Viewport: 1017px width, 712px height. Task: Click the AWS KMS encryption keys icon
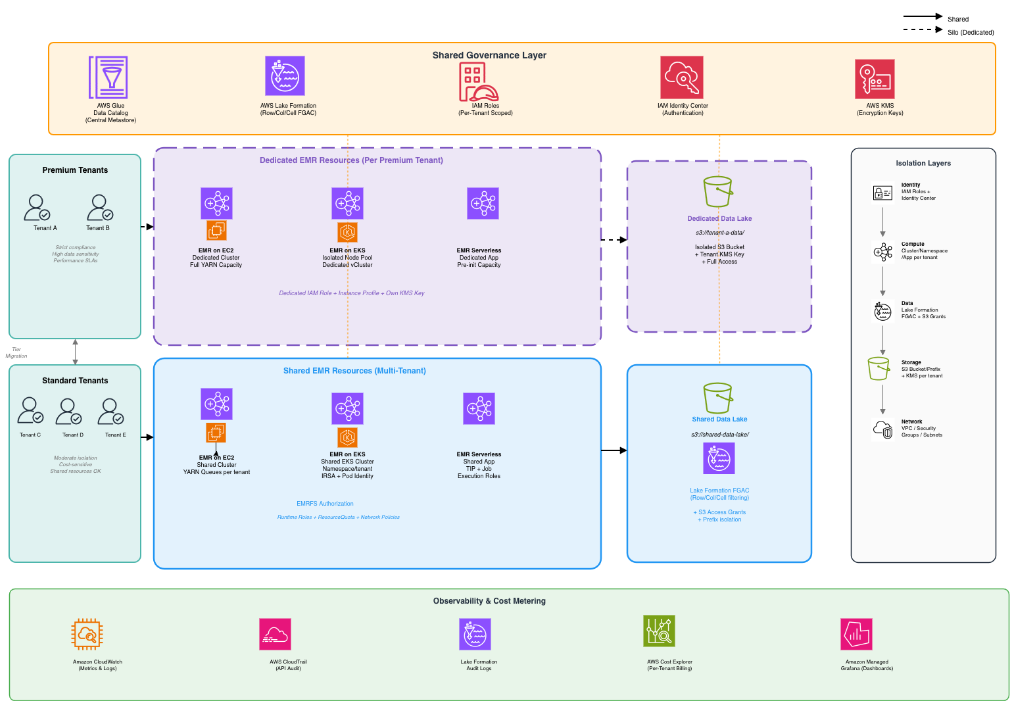[x=875, y=79]
